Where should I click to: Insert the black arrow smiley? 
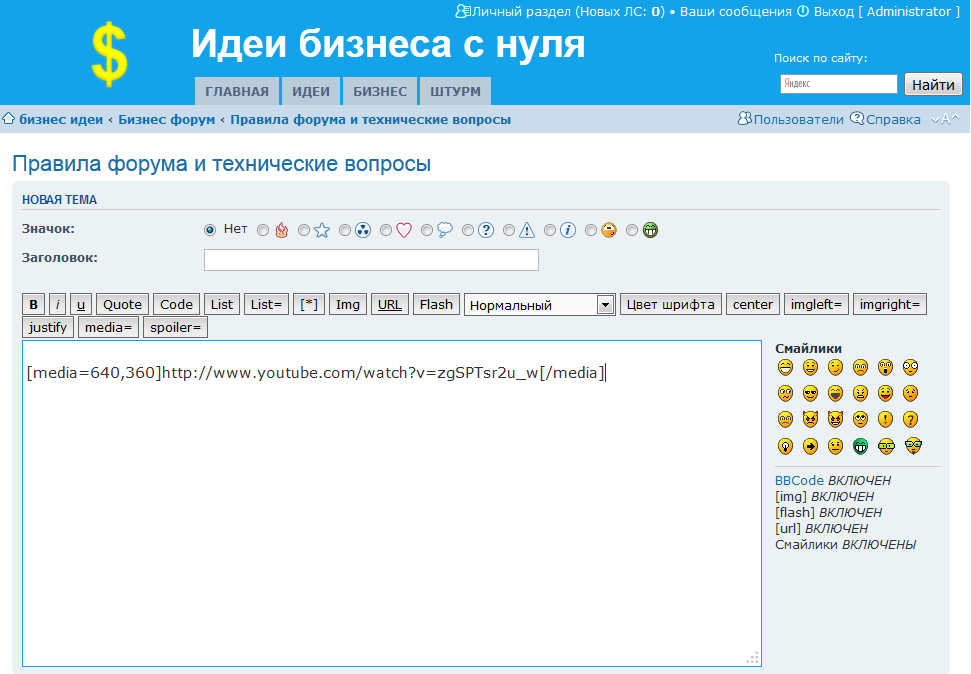[810, 446]
